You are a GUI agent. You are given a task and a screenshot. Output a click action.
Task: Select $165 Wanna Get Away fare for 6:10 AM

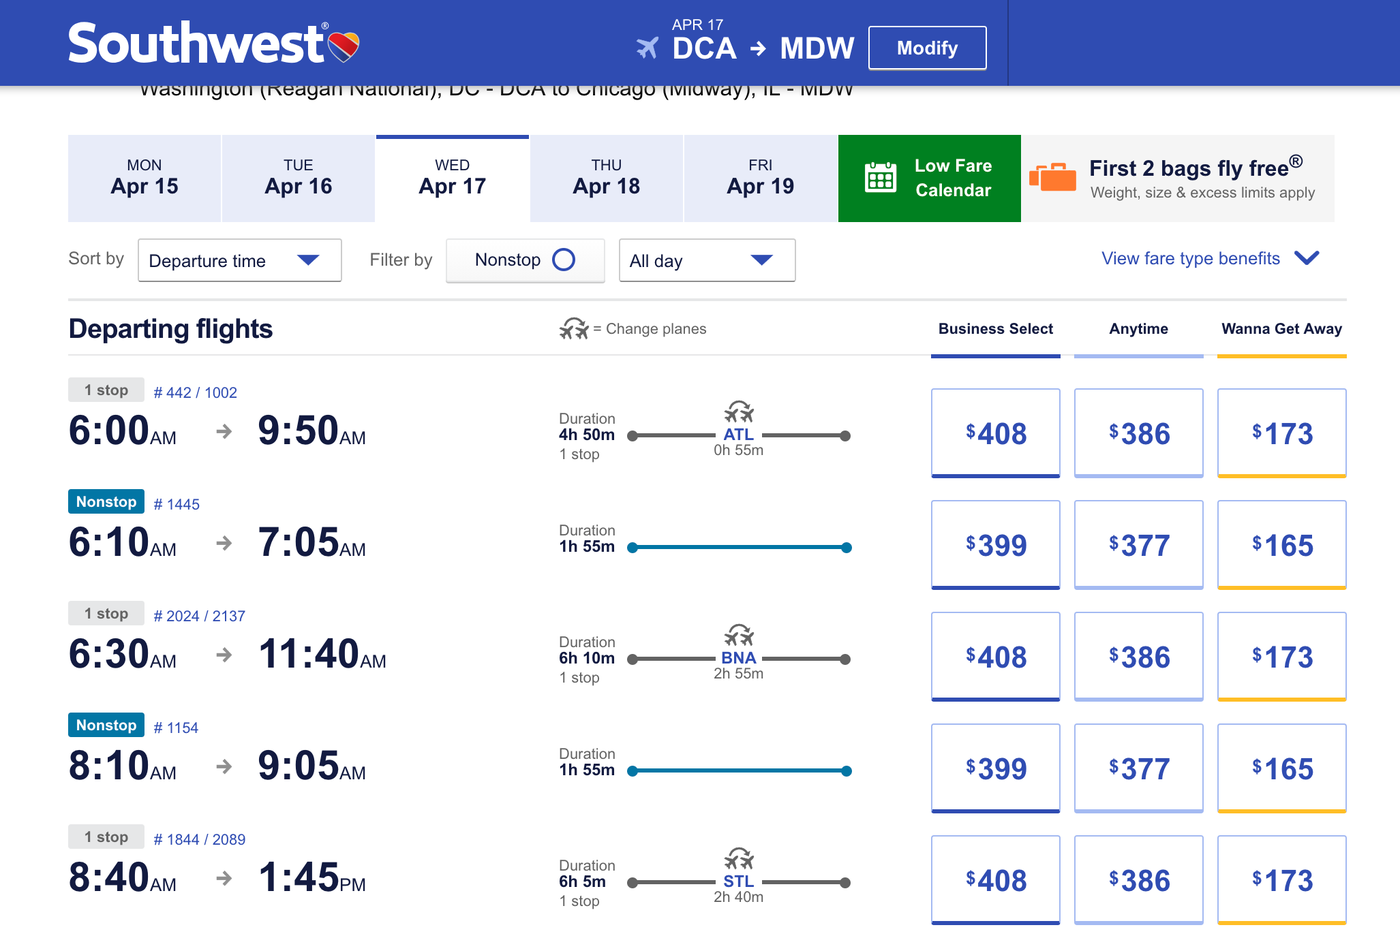[x=1281, y=545]
